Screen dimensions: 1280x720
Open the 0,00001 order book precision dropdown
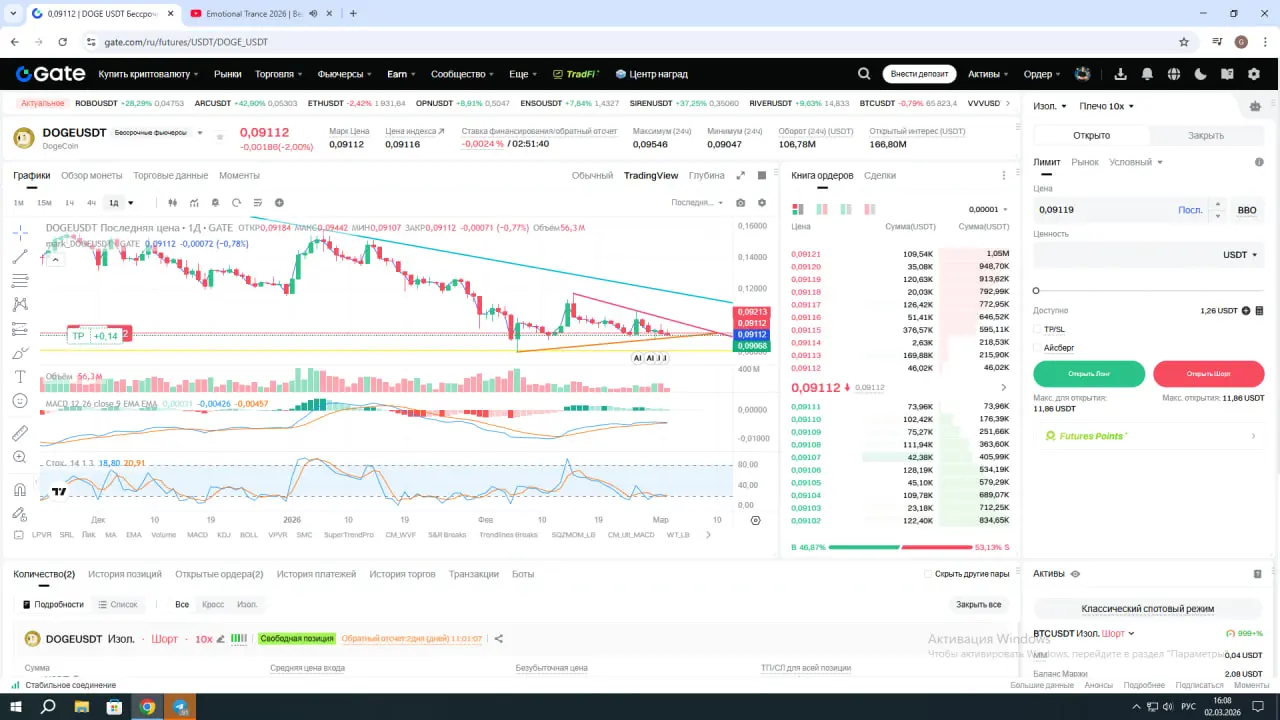(988, 210)
